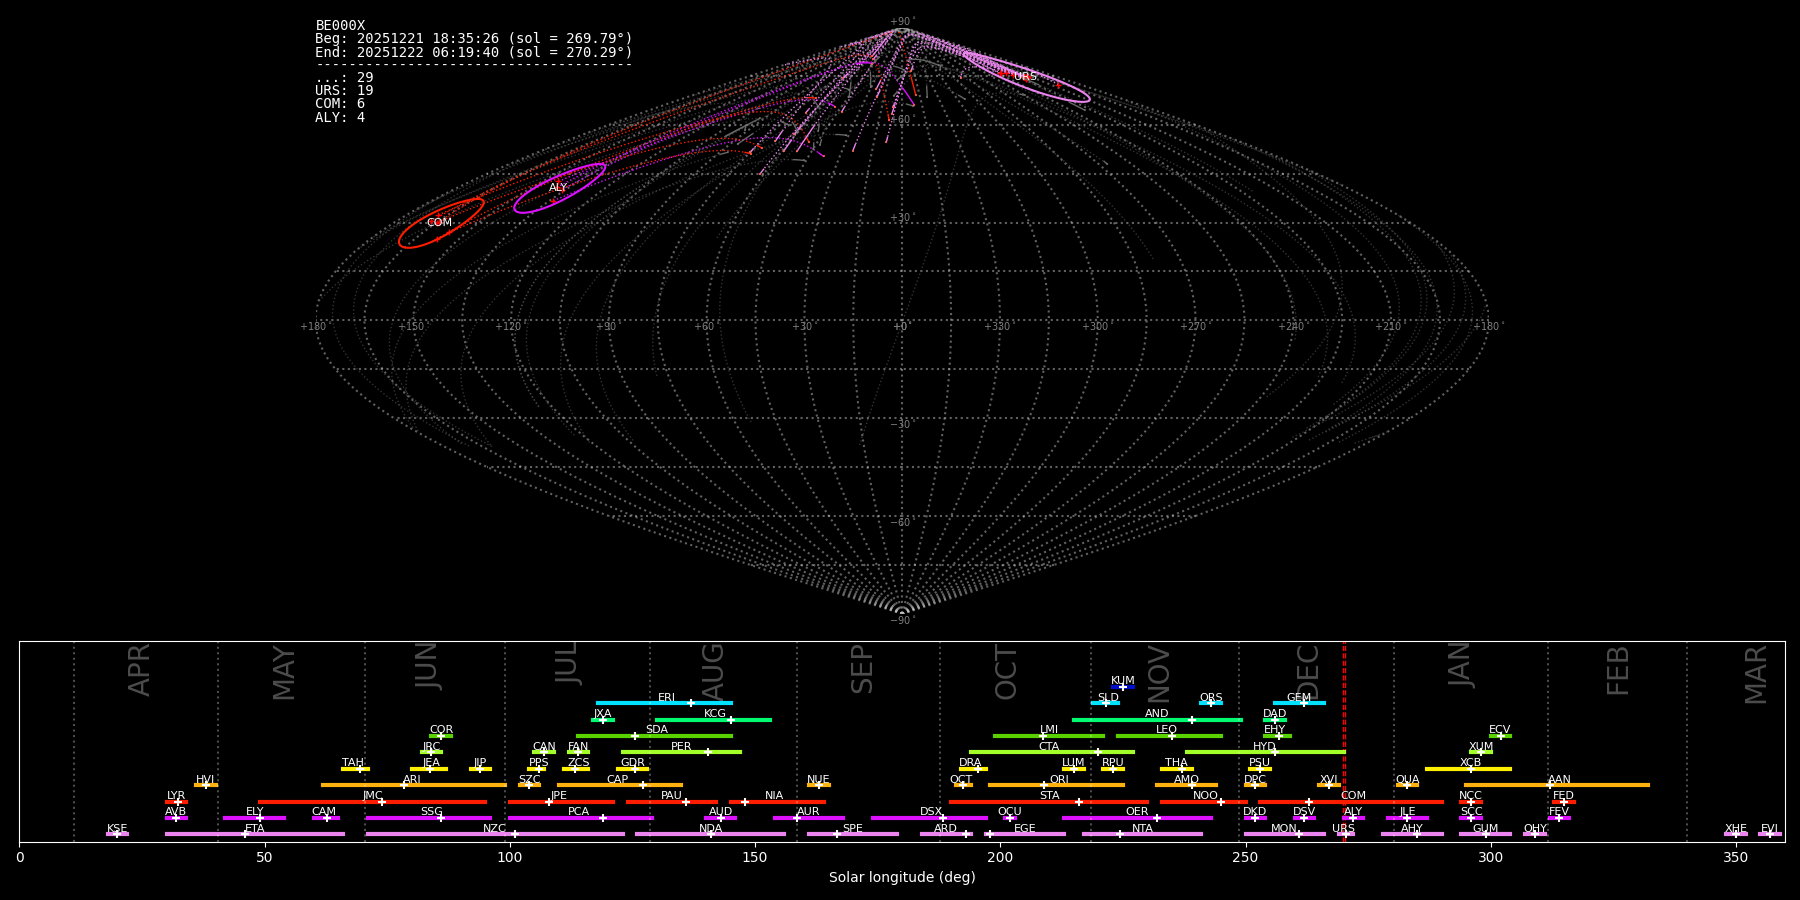Viewport: 1800px width, 900px height.
Task: Click the ORI shower label in timeline
Action: pyautogui.click(x=1059, y=780)
